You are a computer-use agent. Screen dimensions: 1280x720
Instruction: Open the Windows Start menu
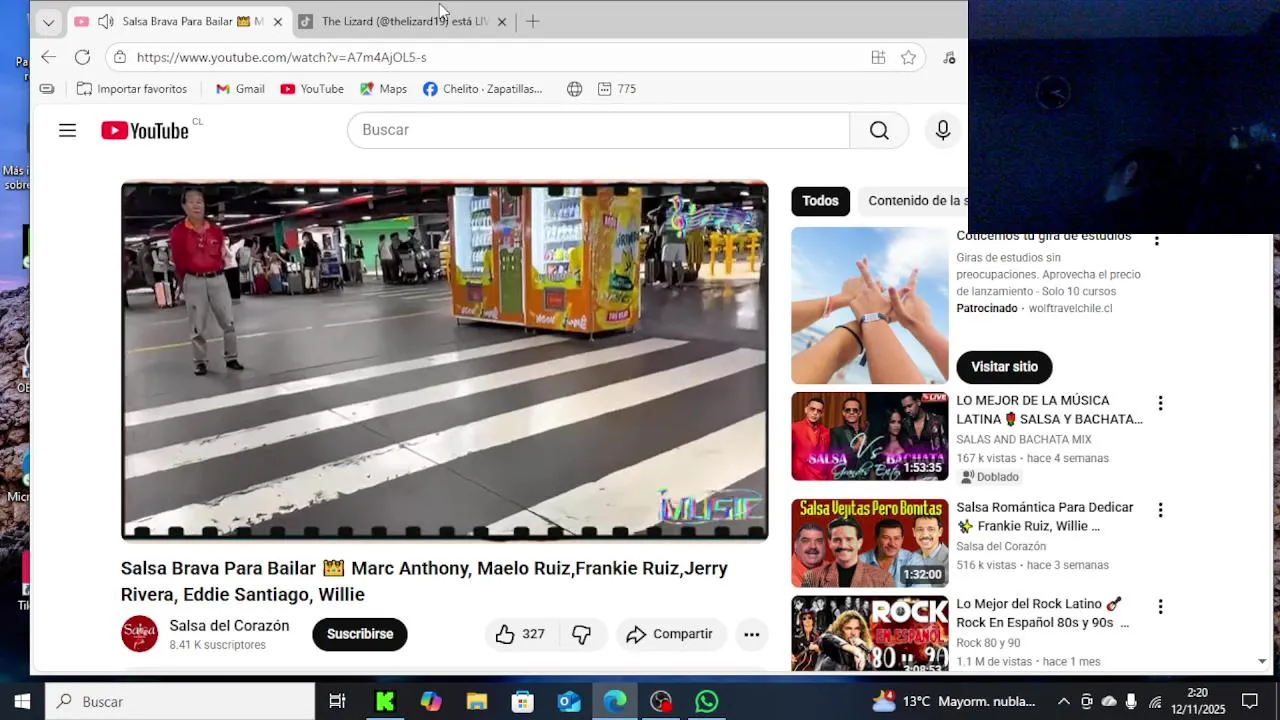[22, 702]
